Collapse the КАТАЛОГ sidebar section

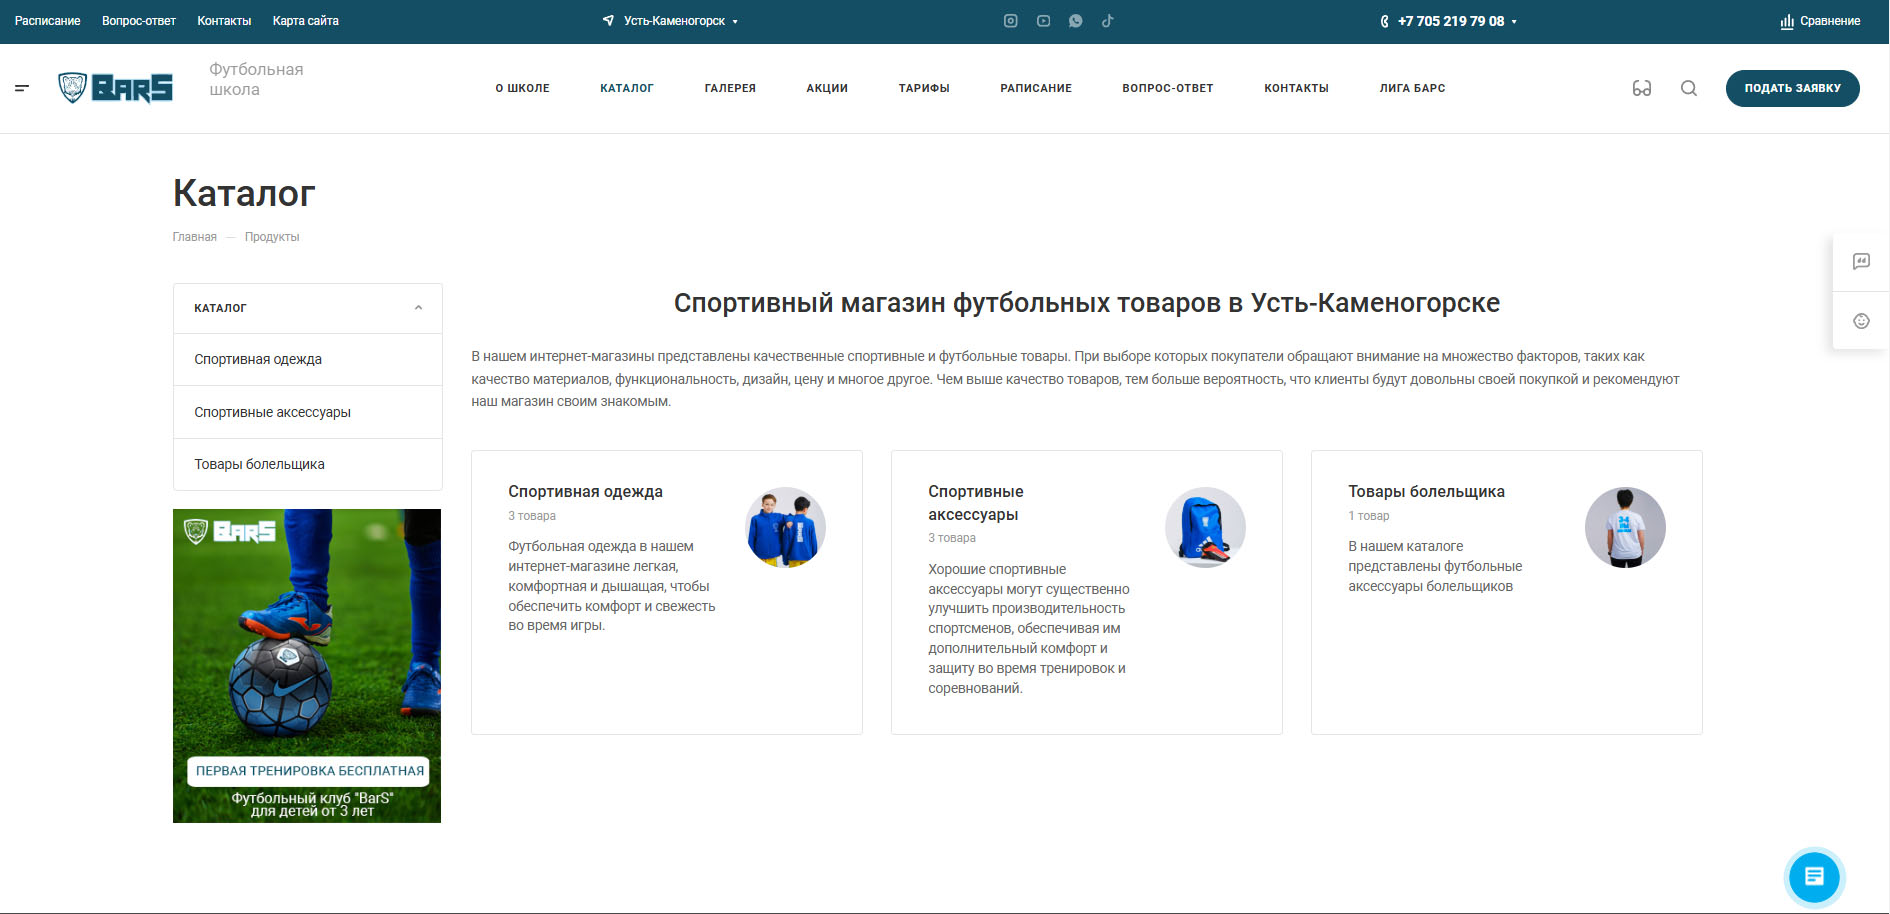click(418, 308)
